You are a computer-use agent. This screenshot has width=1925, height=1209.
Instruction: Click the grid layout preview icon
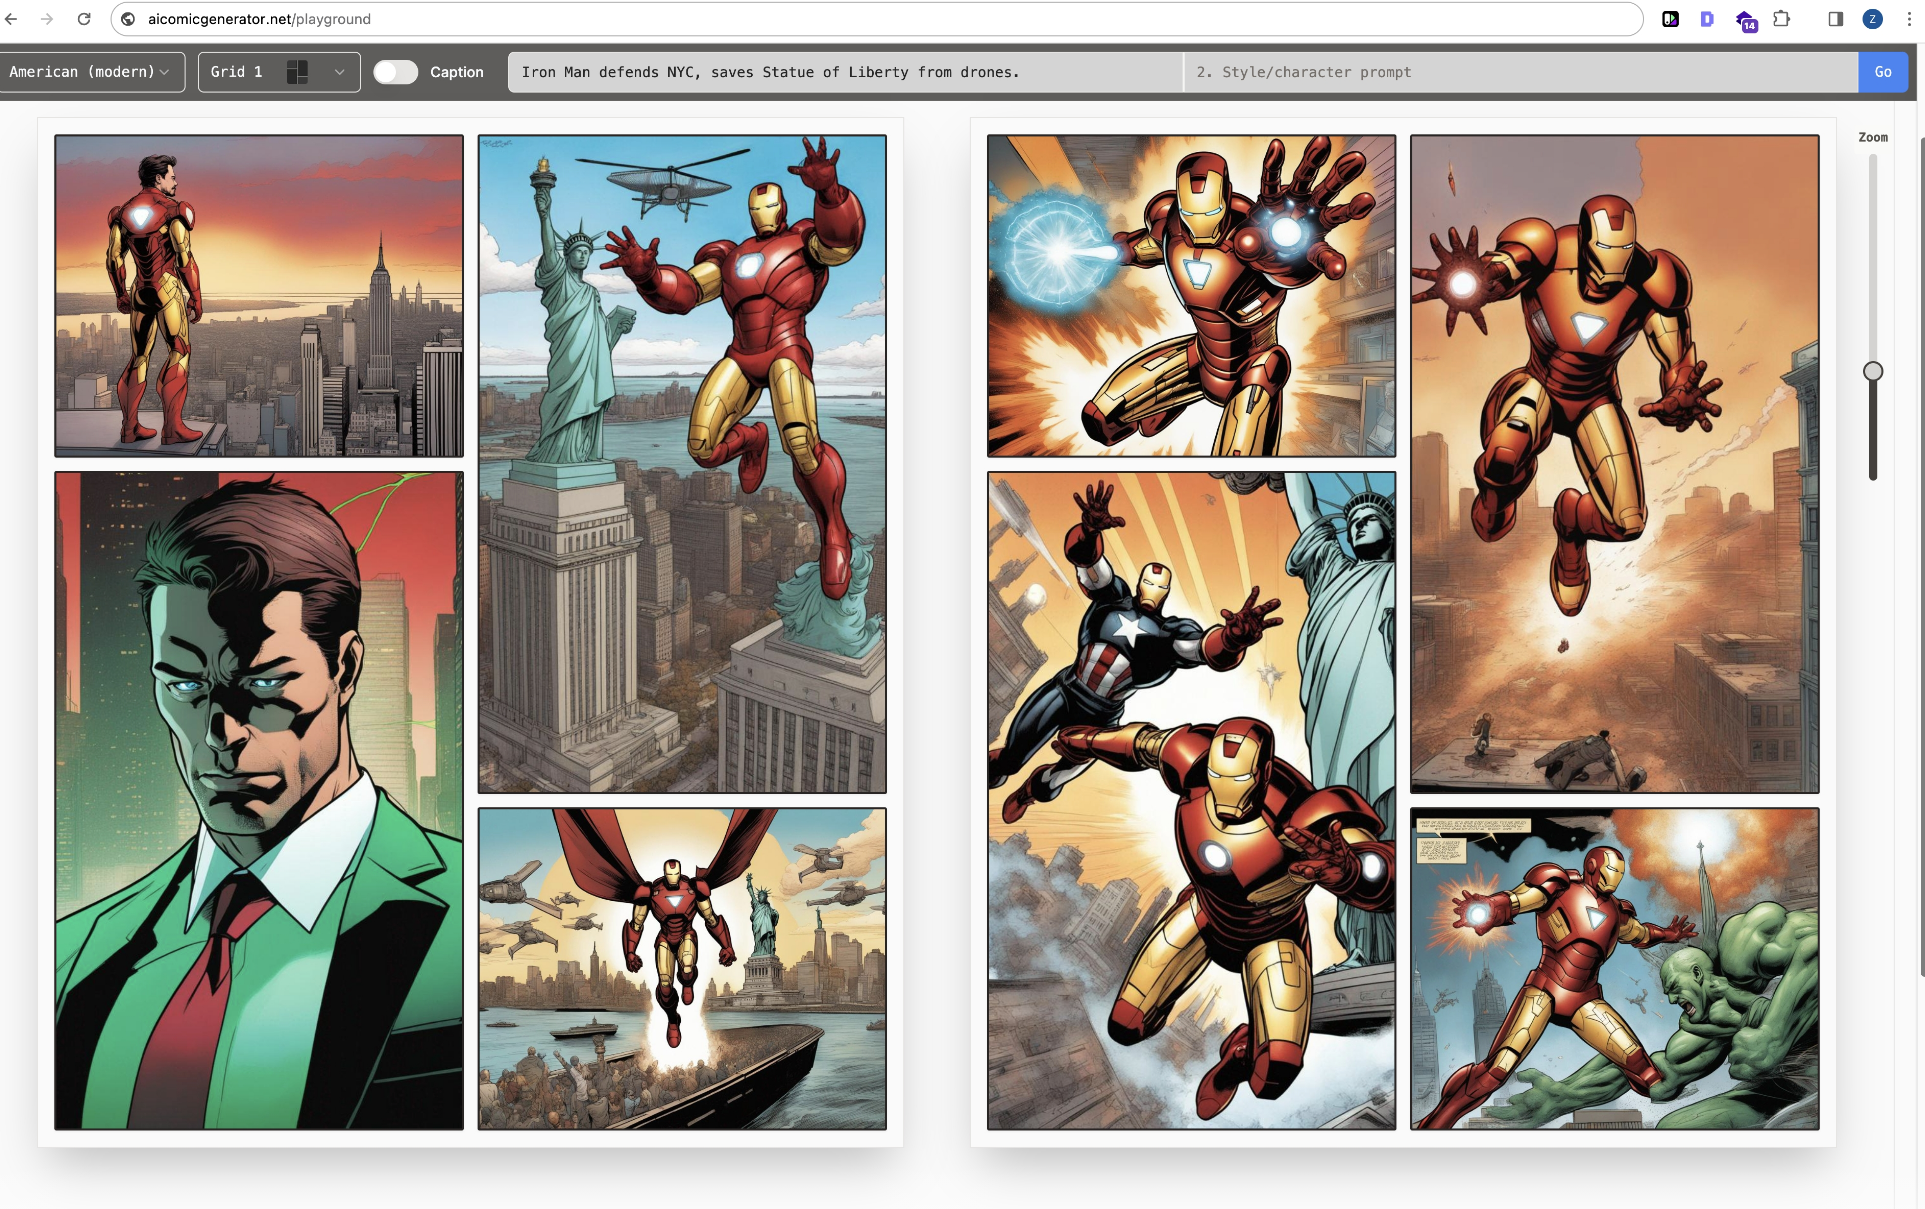(297, 72)
